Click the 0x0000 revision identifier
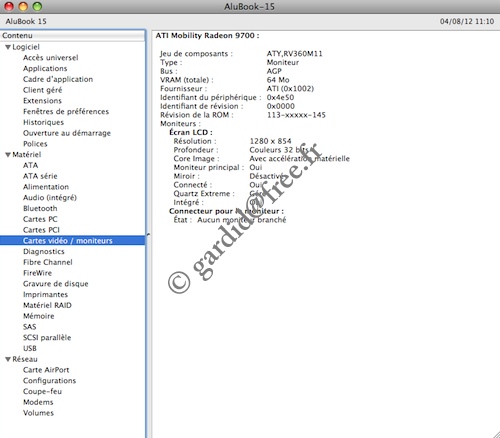The height and width of the screenshot is (438, 500). coord(280,106)
